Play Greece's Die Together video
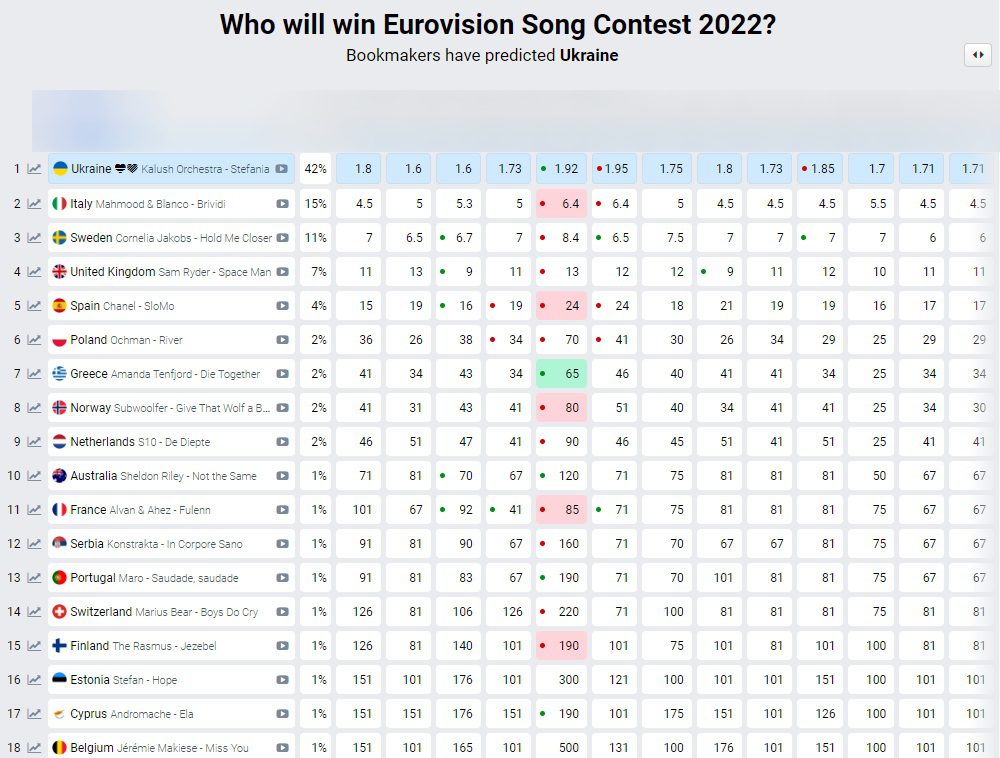 282,374
